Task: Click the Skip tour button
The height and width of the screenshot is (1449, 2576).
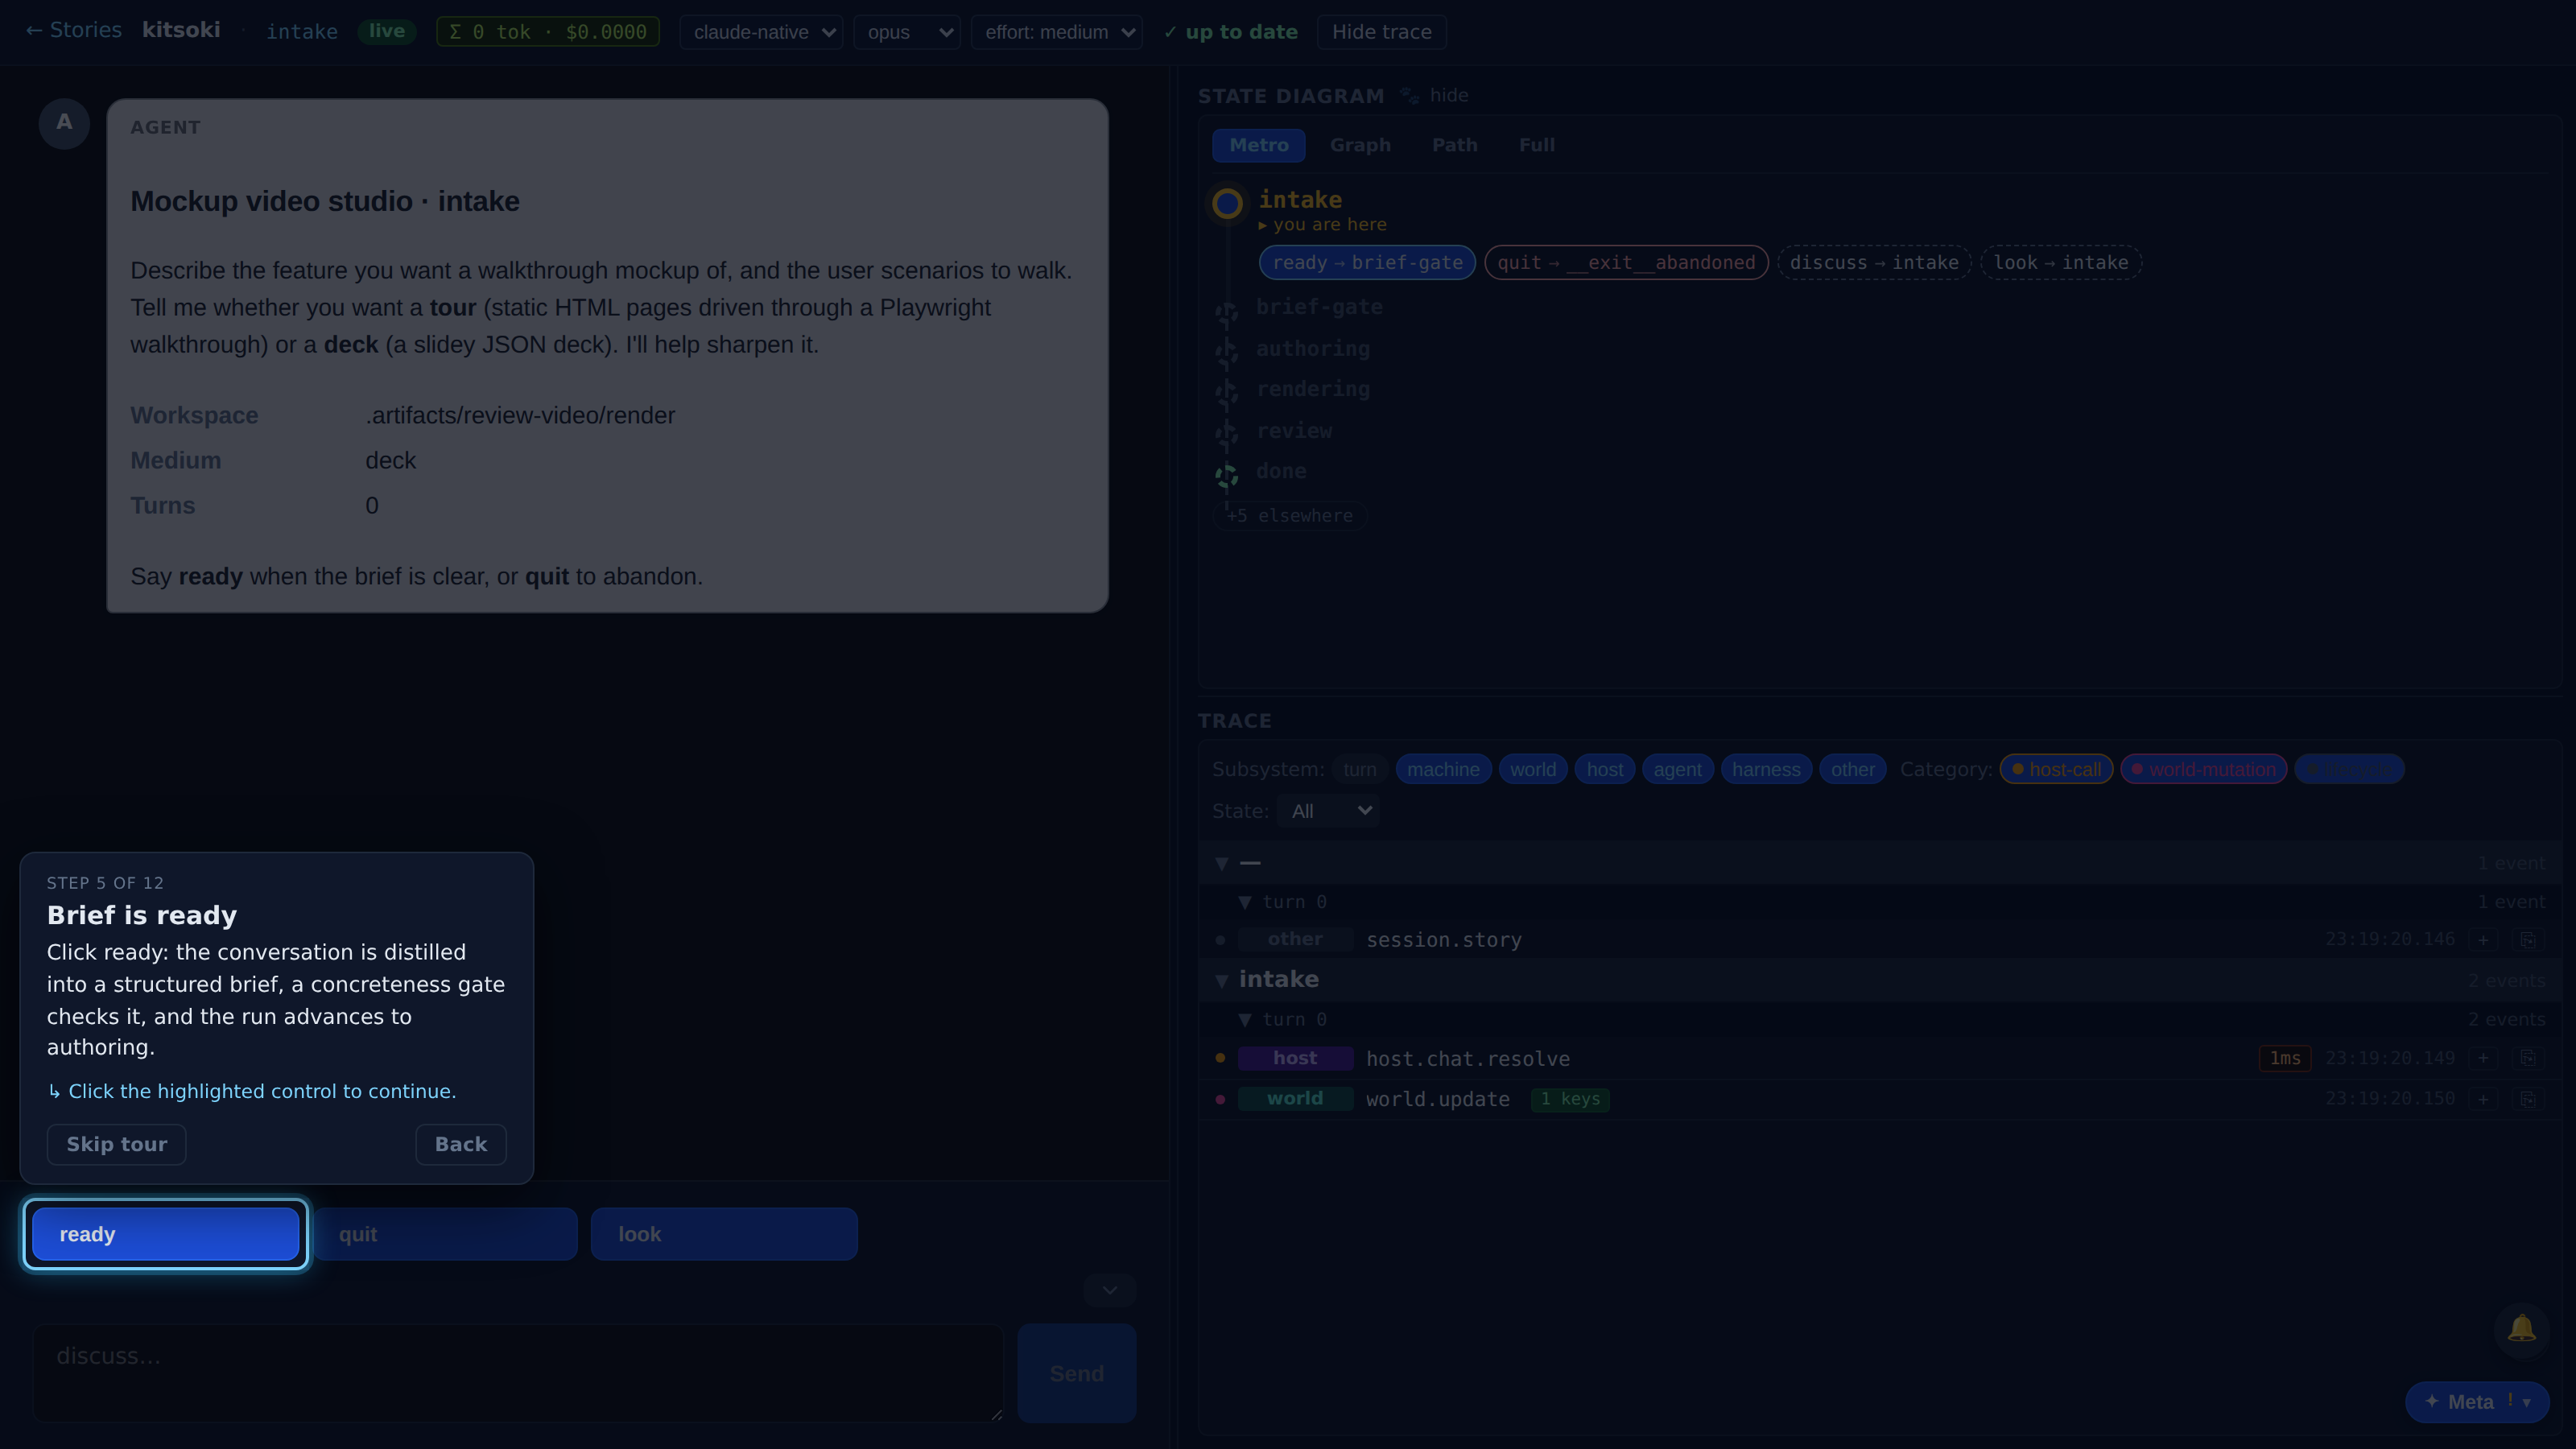Action: pos(116,1144)
